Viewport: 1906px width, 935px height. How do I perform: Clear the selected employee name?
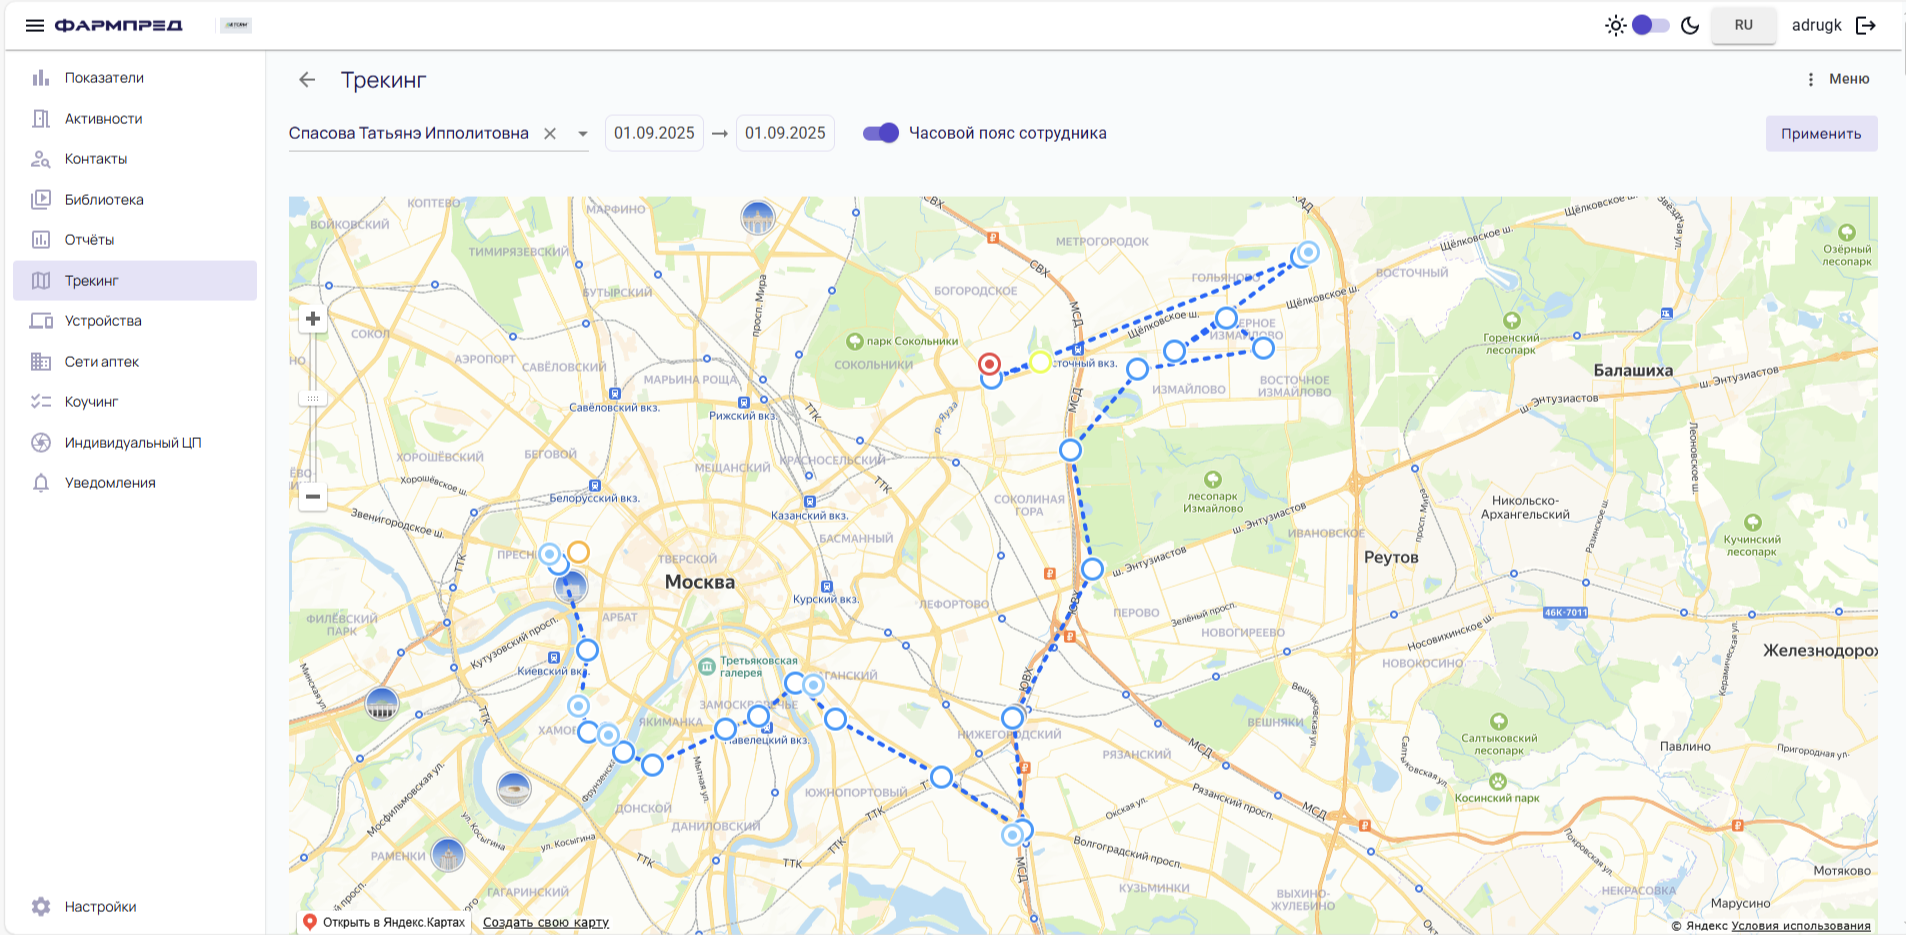coord(550,133)
